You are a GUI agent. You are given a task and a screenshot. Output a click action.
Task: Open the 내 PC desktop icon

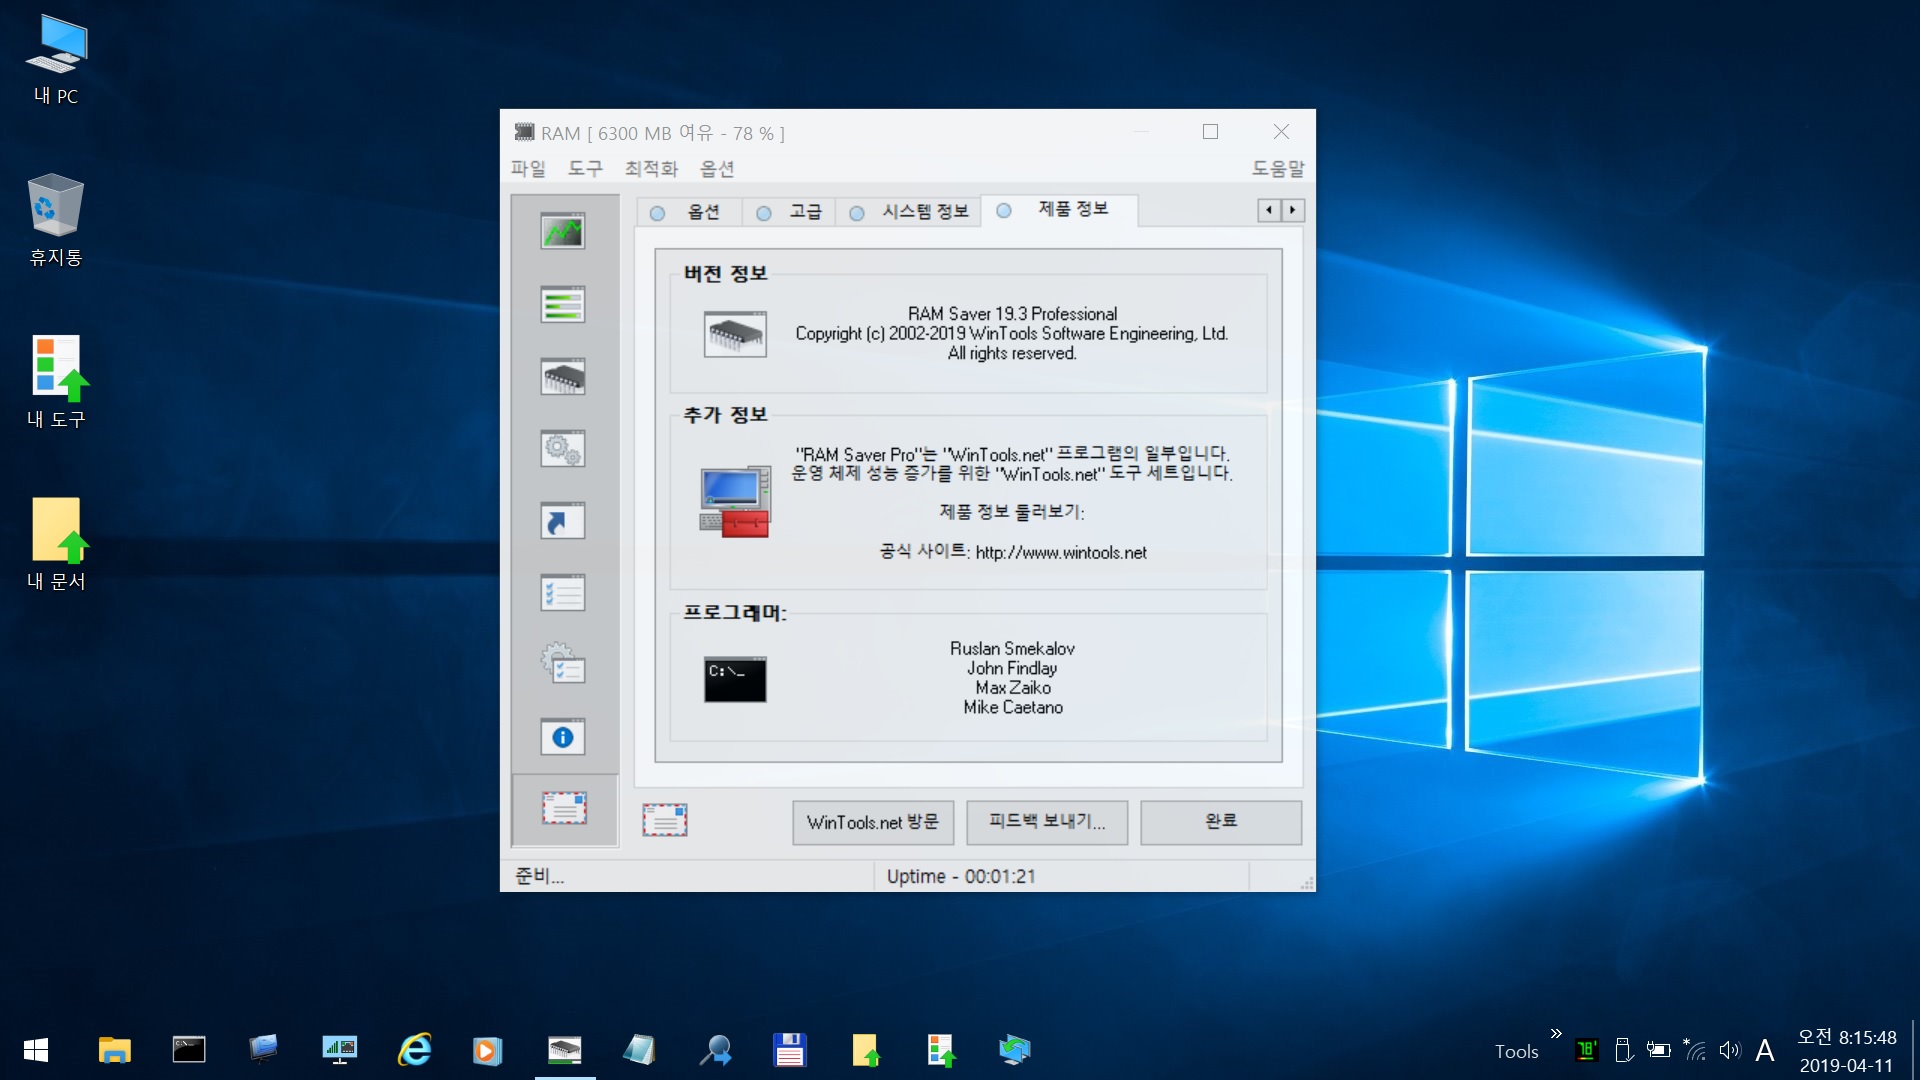[56, 60]
